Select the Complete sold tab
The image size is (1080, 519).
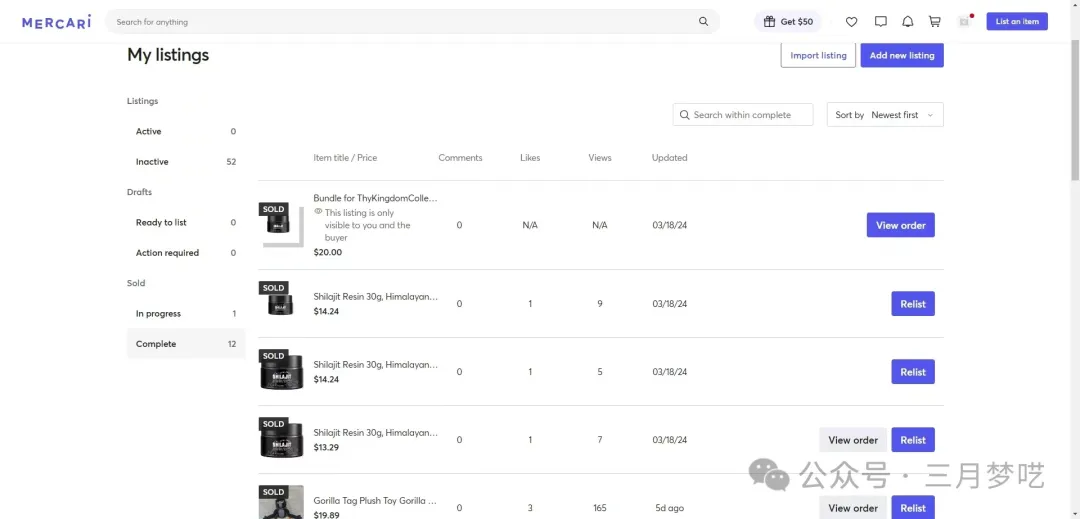click(x=186, y=343)
